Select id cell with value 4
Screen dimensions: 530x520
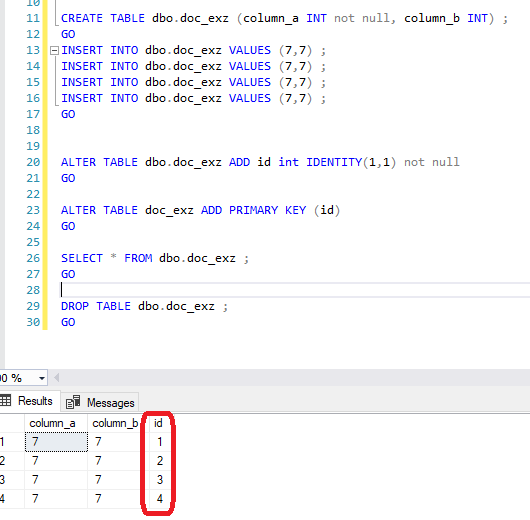(160, 498)
